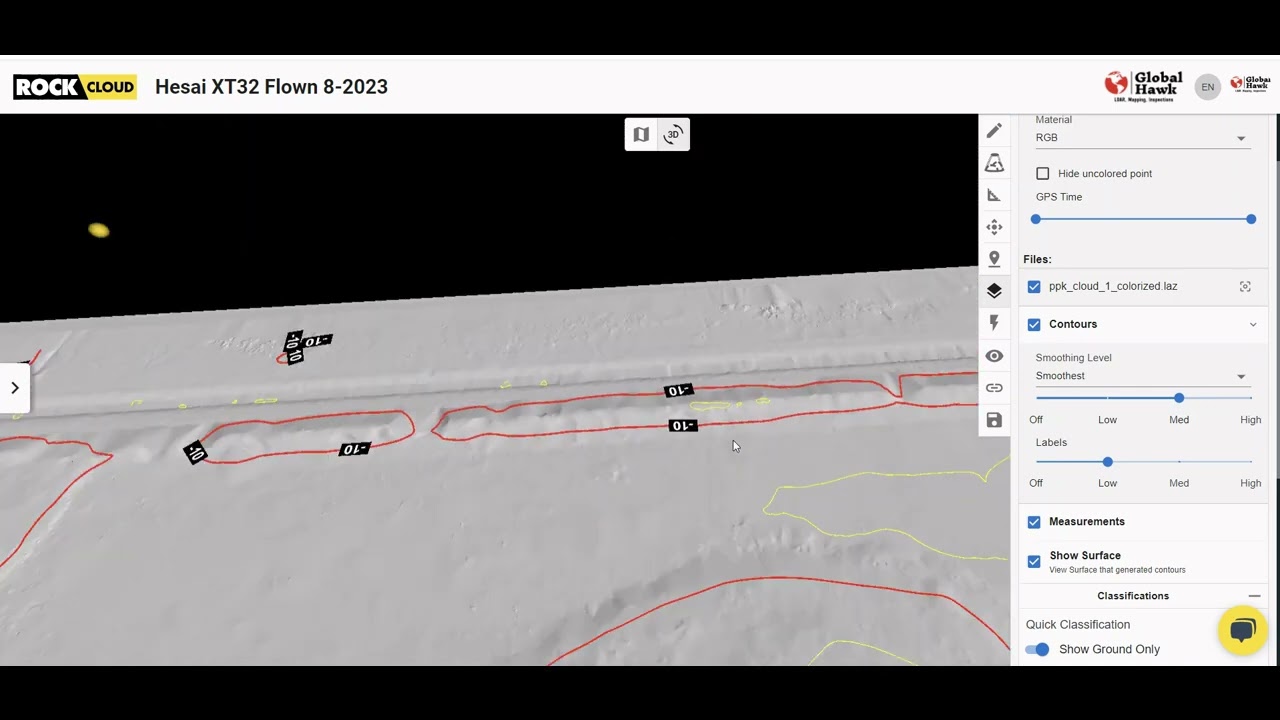Collapse the Classifications section
Viewport: 1280px width, 720px height.
[1254, 596]
